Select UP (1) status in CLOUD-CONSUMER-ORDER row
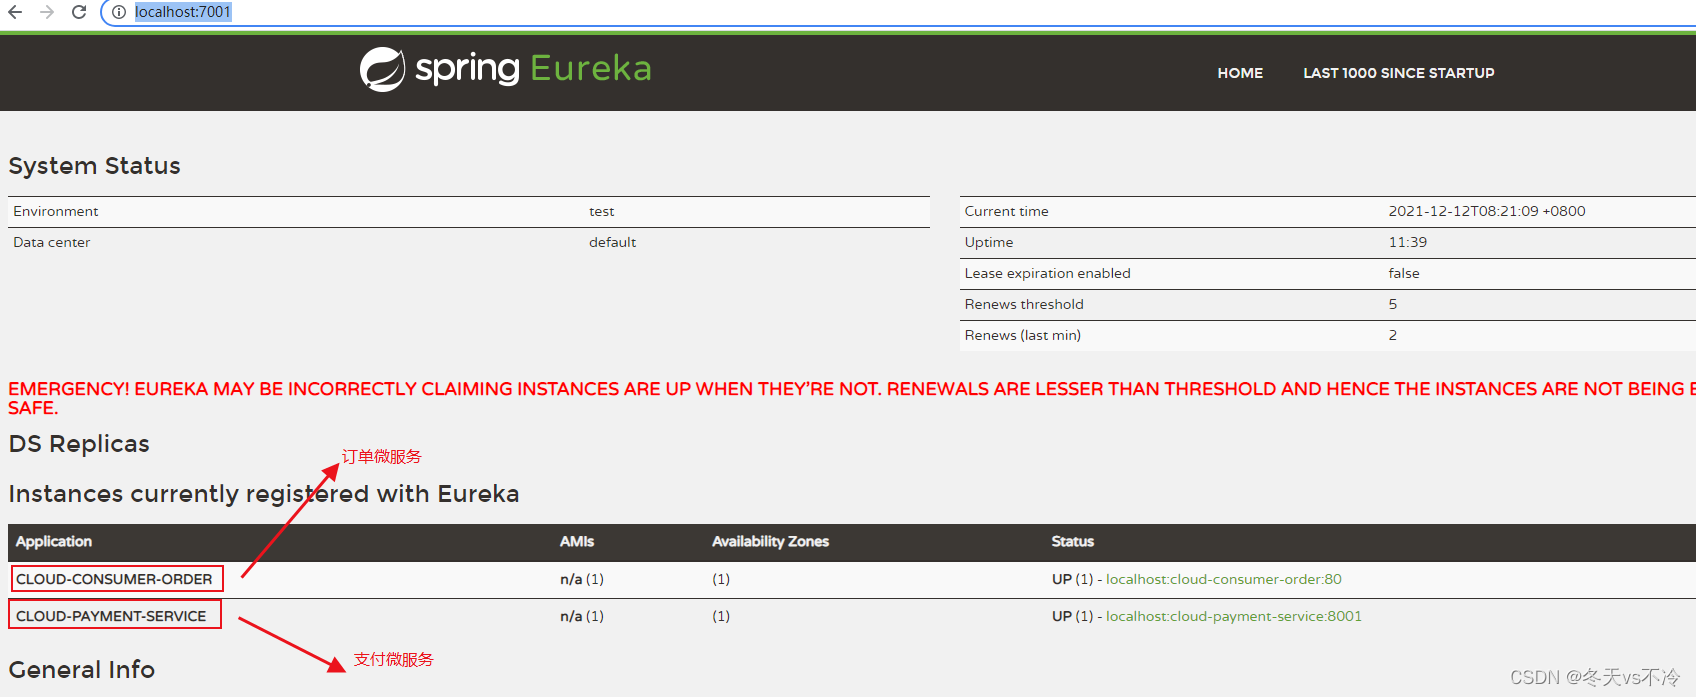 [x=1072, y=579]
